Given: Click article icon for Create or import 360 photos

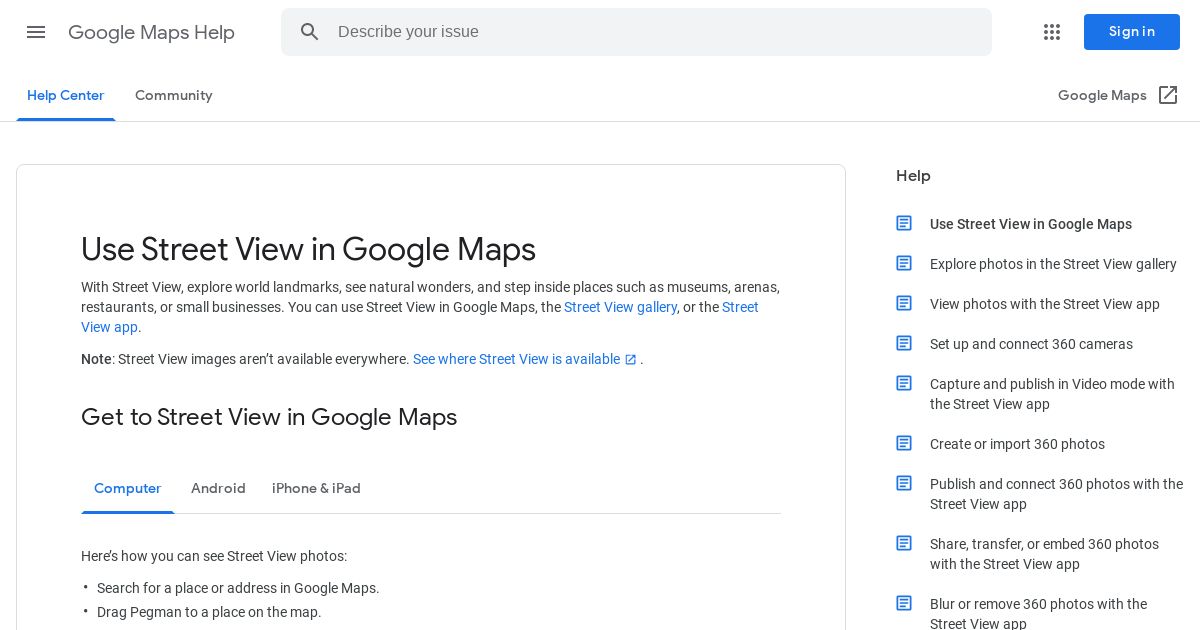Looking at the screenshot, I should pyautogui.click(x=904, y=443).
